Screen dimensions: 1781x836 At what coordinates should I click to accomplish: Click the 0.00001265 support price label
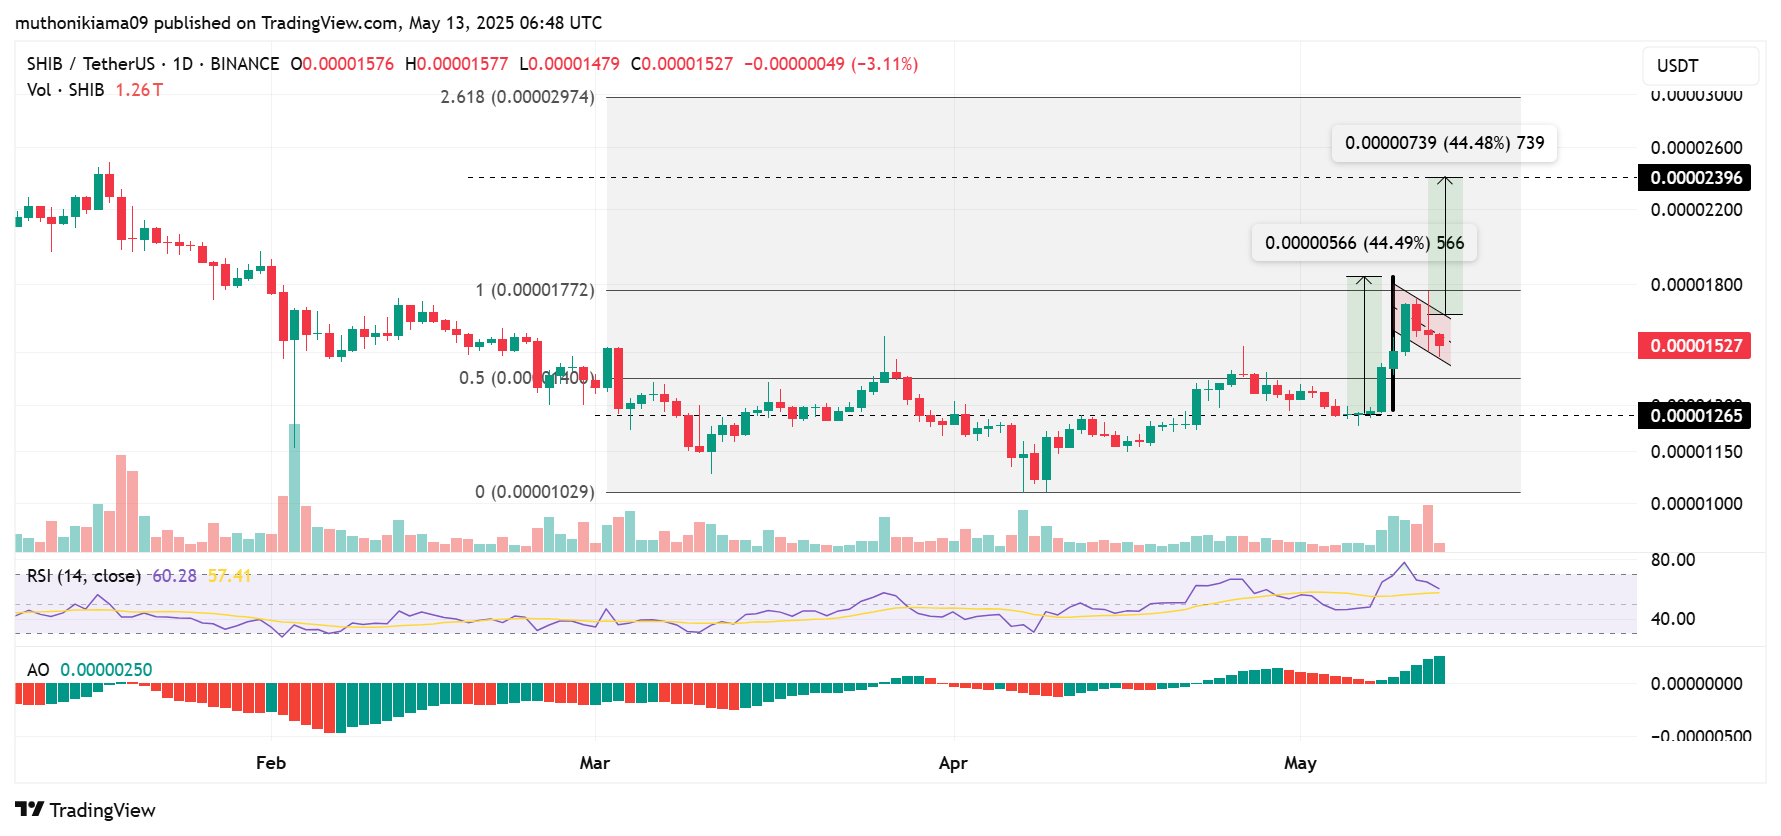[1694, 416]
